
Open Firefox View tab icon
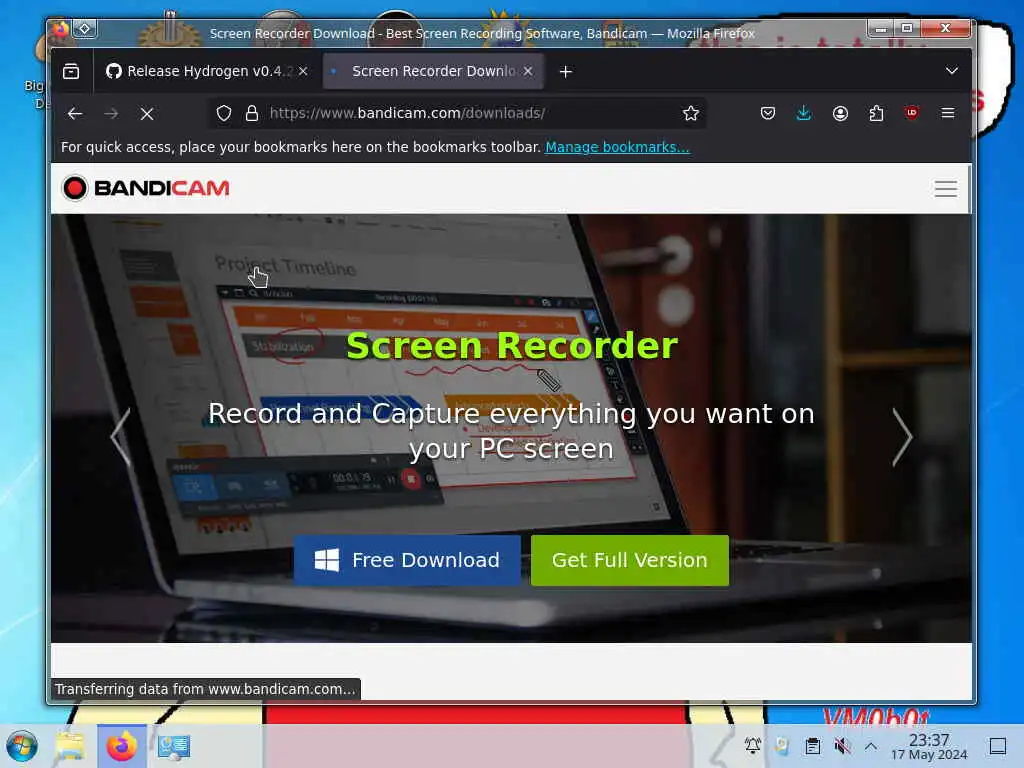[x=71, y=71]
